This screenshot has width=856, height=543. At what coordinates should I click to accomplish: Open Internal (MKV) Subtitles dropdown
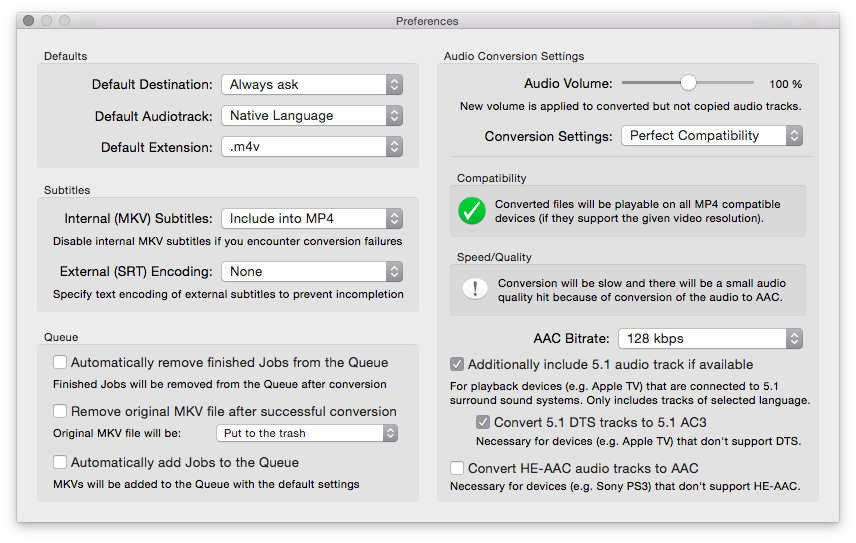pos(312,218)
